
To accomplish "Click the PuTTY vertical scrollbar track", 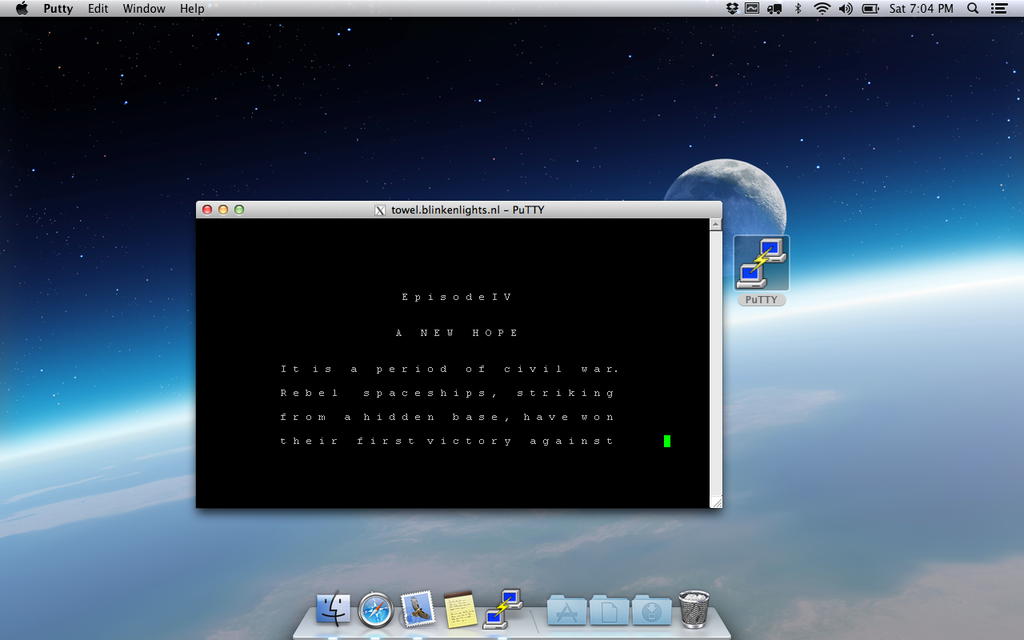I will (x=716, y=363).
